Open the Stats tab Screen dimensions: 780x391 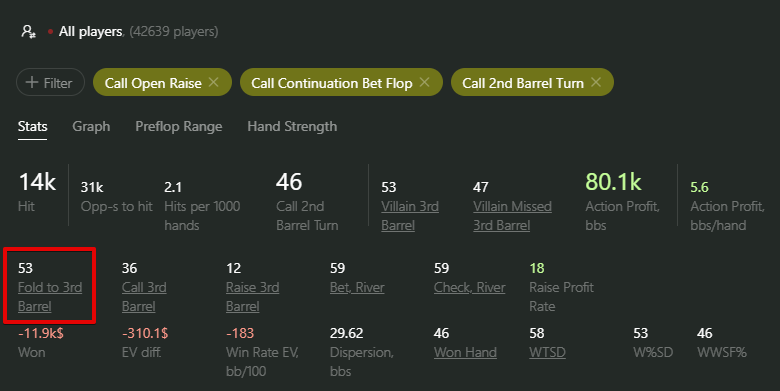pos(32,126)
